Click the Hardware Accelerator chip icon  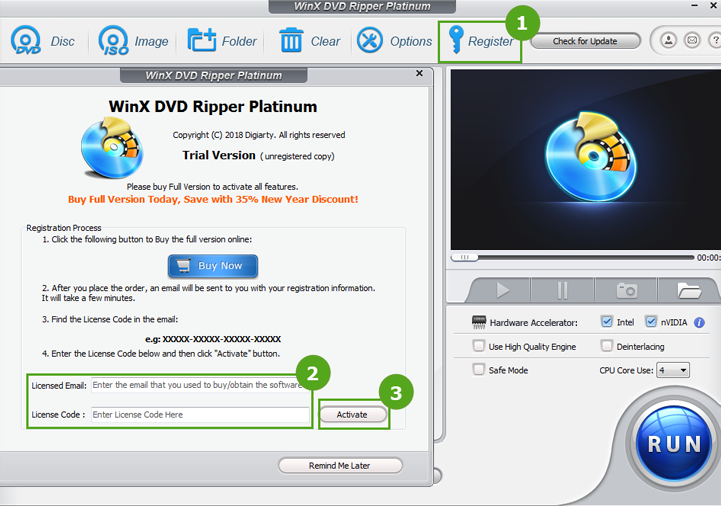[x=479, y=322]
